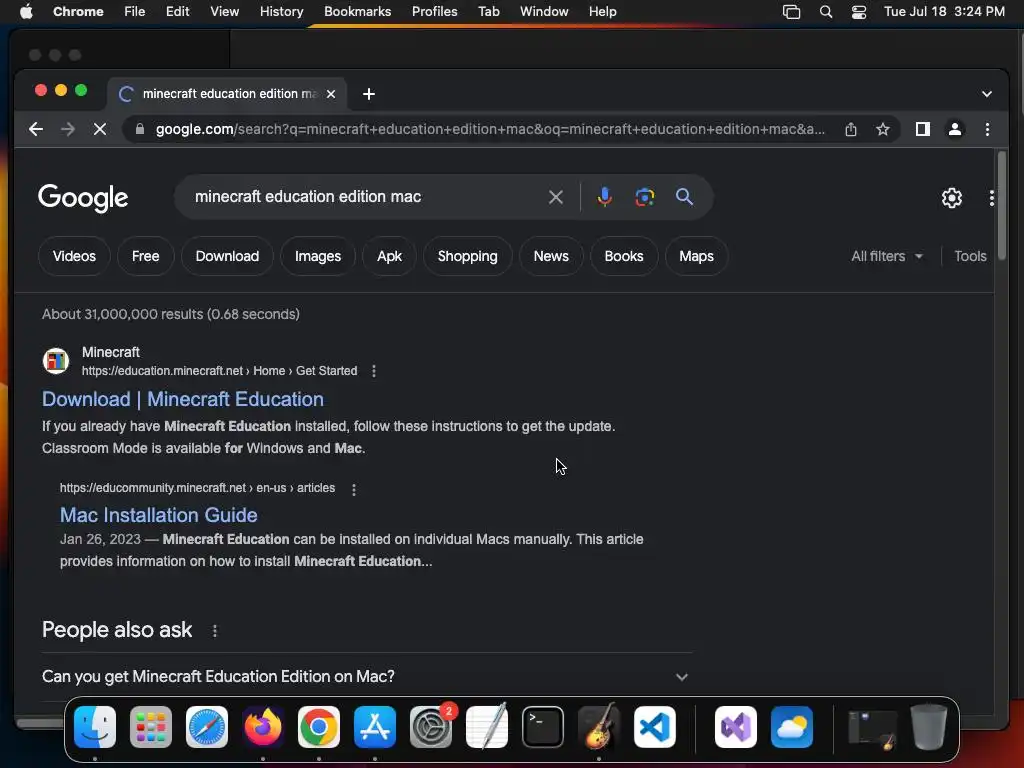Click the address bar URL

(x=490, y=129)
